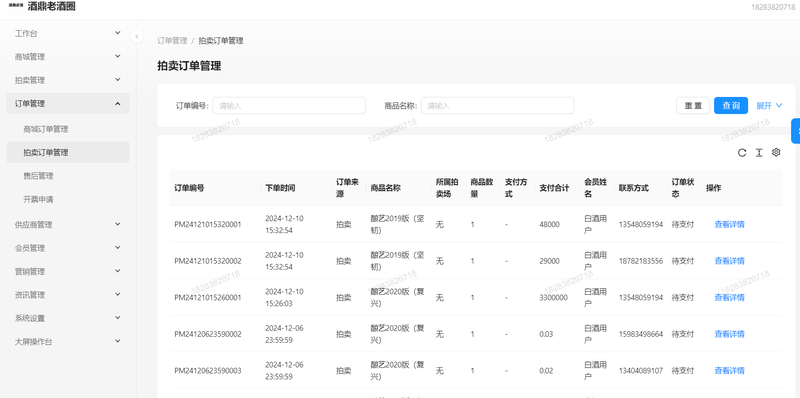Click the blue floating tab on the right edge
Screen dimensions: 800x398
(x=795, y=131)
